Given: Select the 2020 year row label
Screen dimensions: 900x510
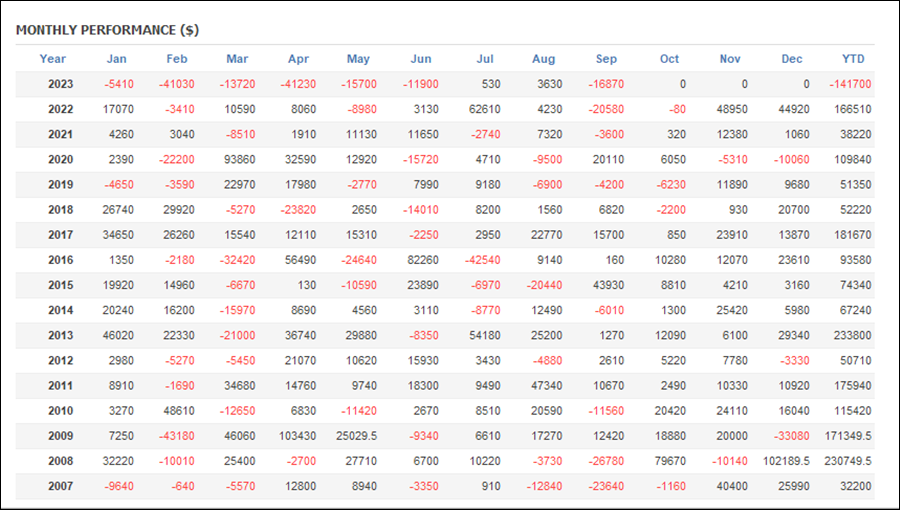Looking at the screenshot, I should (x=60, y=159).
